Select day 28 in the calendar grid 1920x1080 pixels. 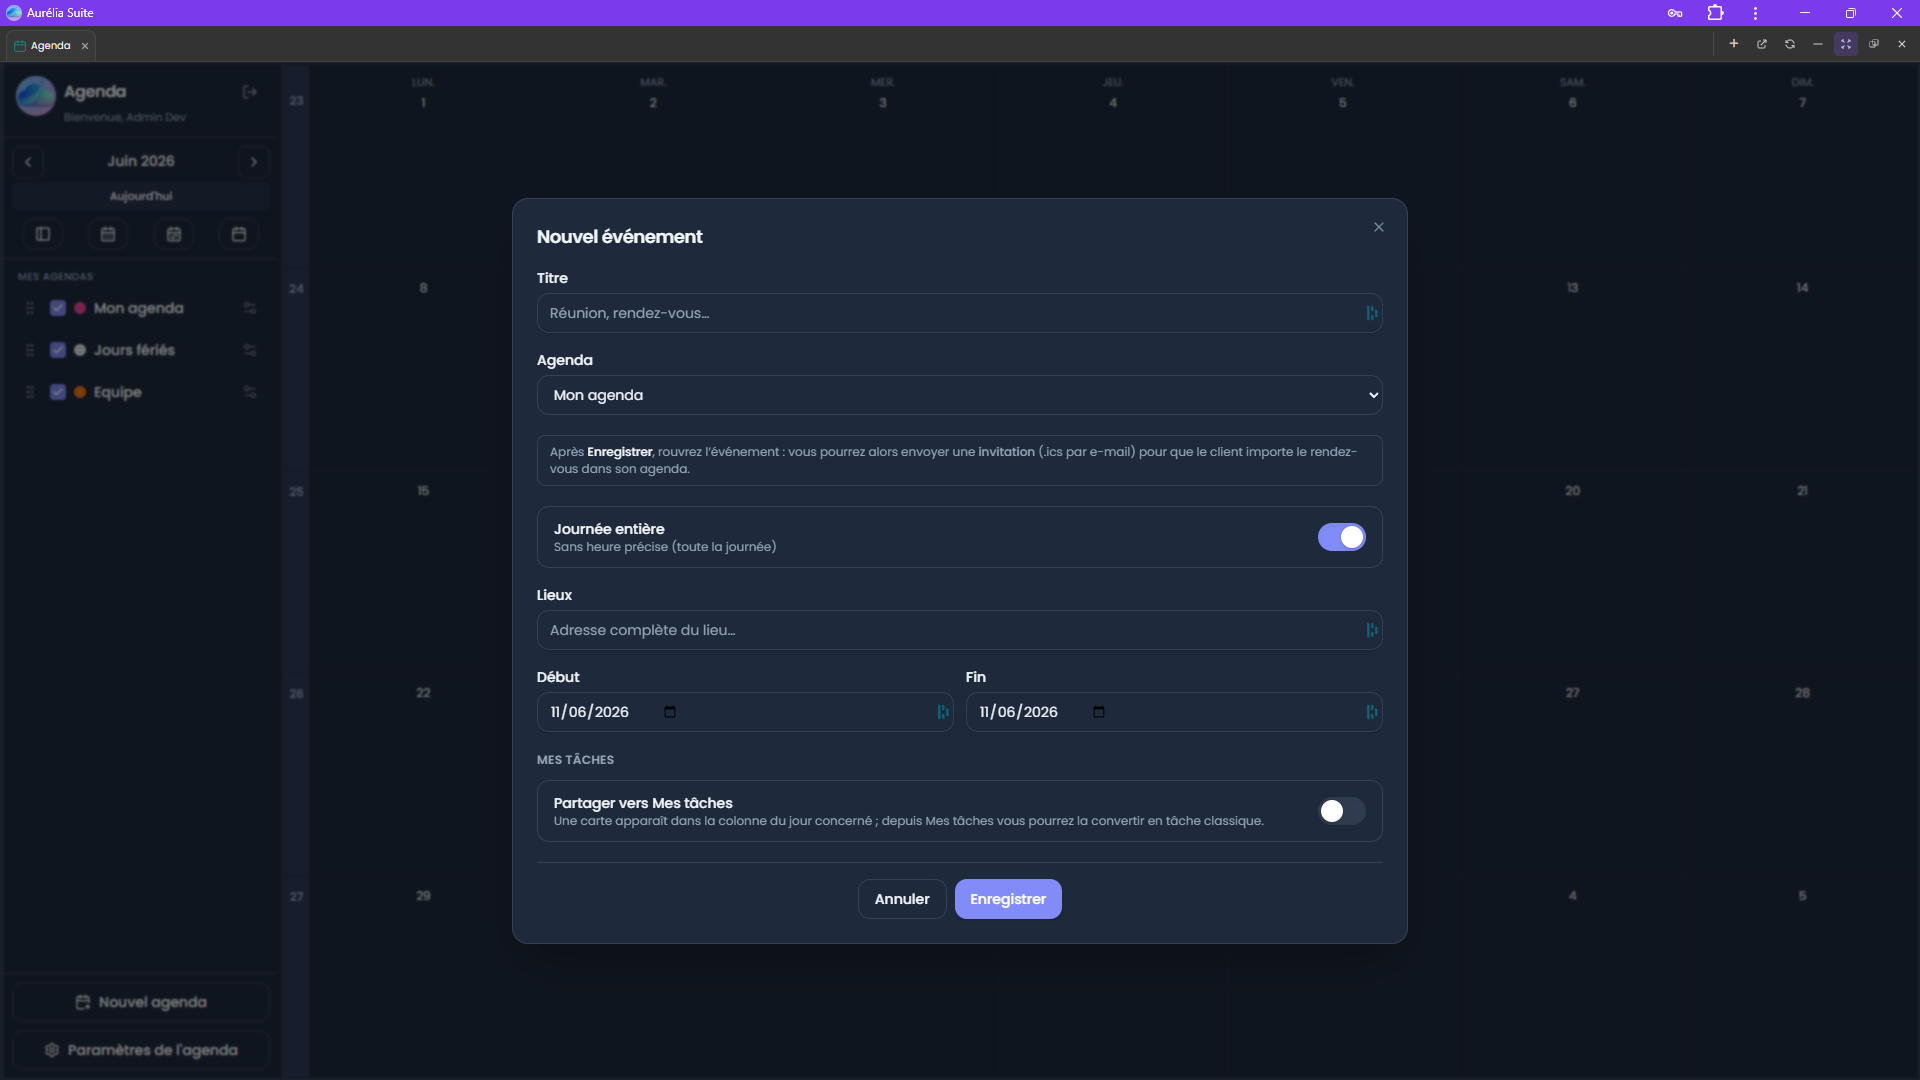tap(1802, 693)
